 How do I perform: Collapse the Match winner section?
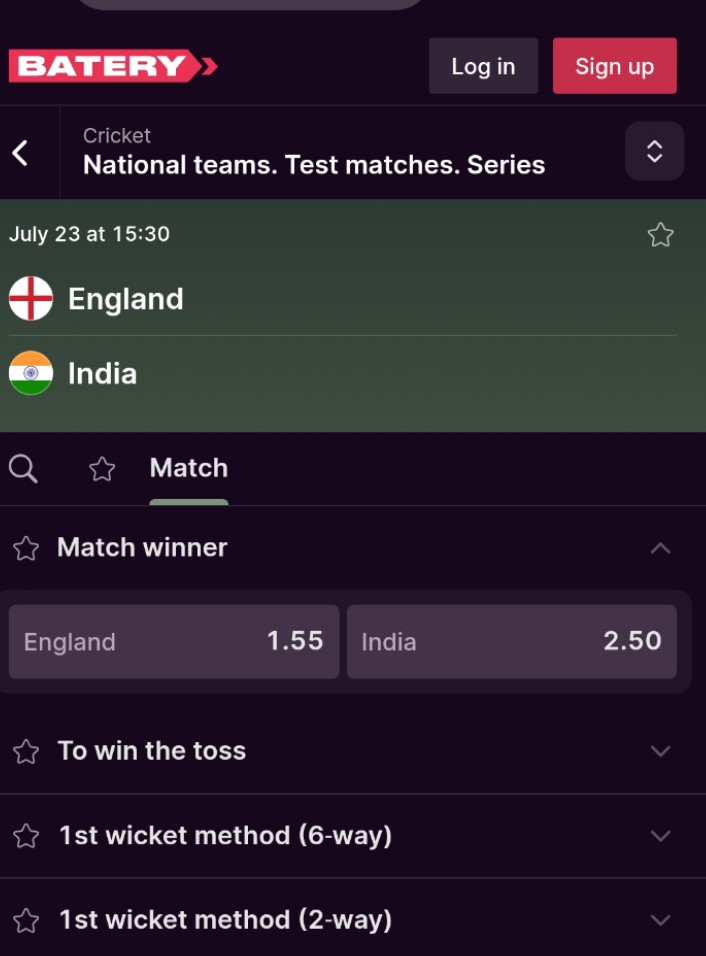point(659,548)
